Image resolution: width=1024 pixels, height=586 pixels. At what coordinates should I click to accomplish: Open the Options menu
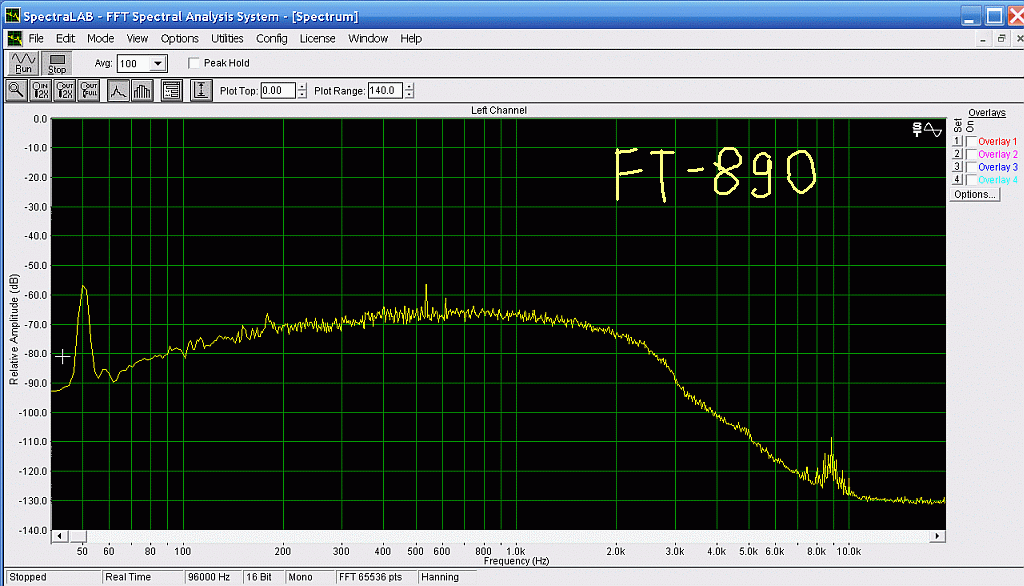click(180, 39)
